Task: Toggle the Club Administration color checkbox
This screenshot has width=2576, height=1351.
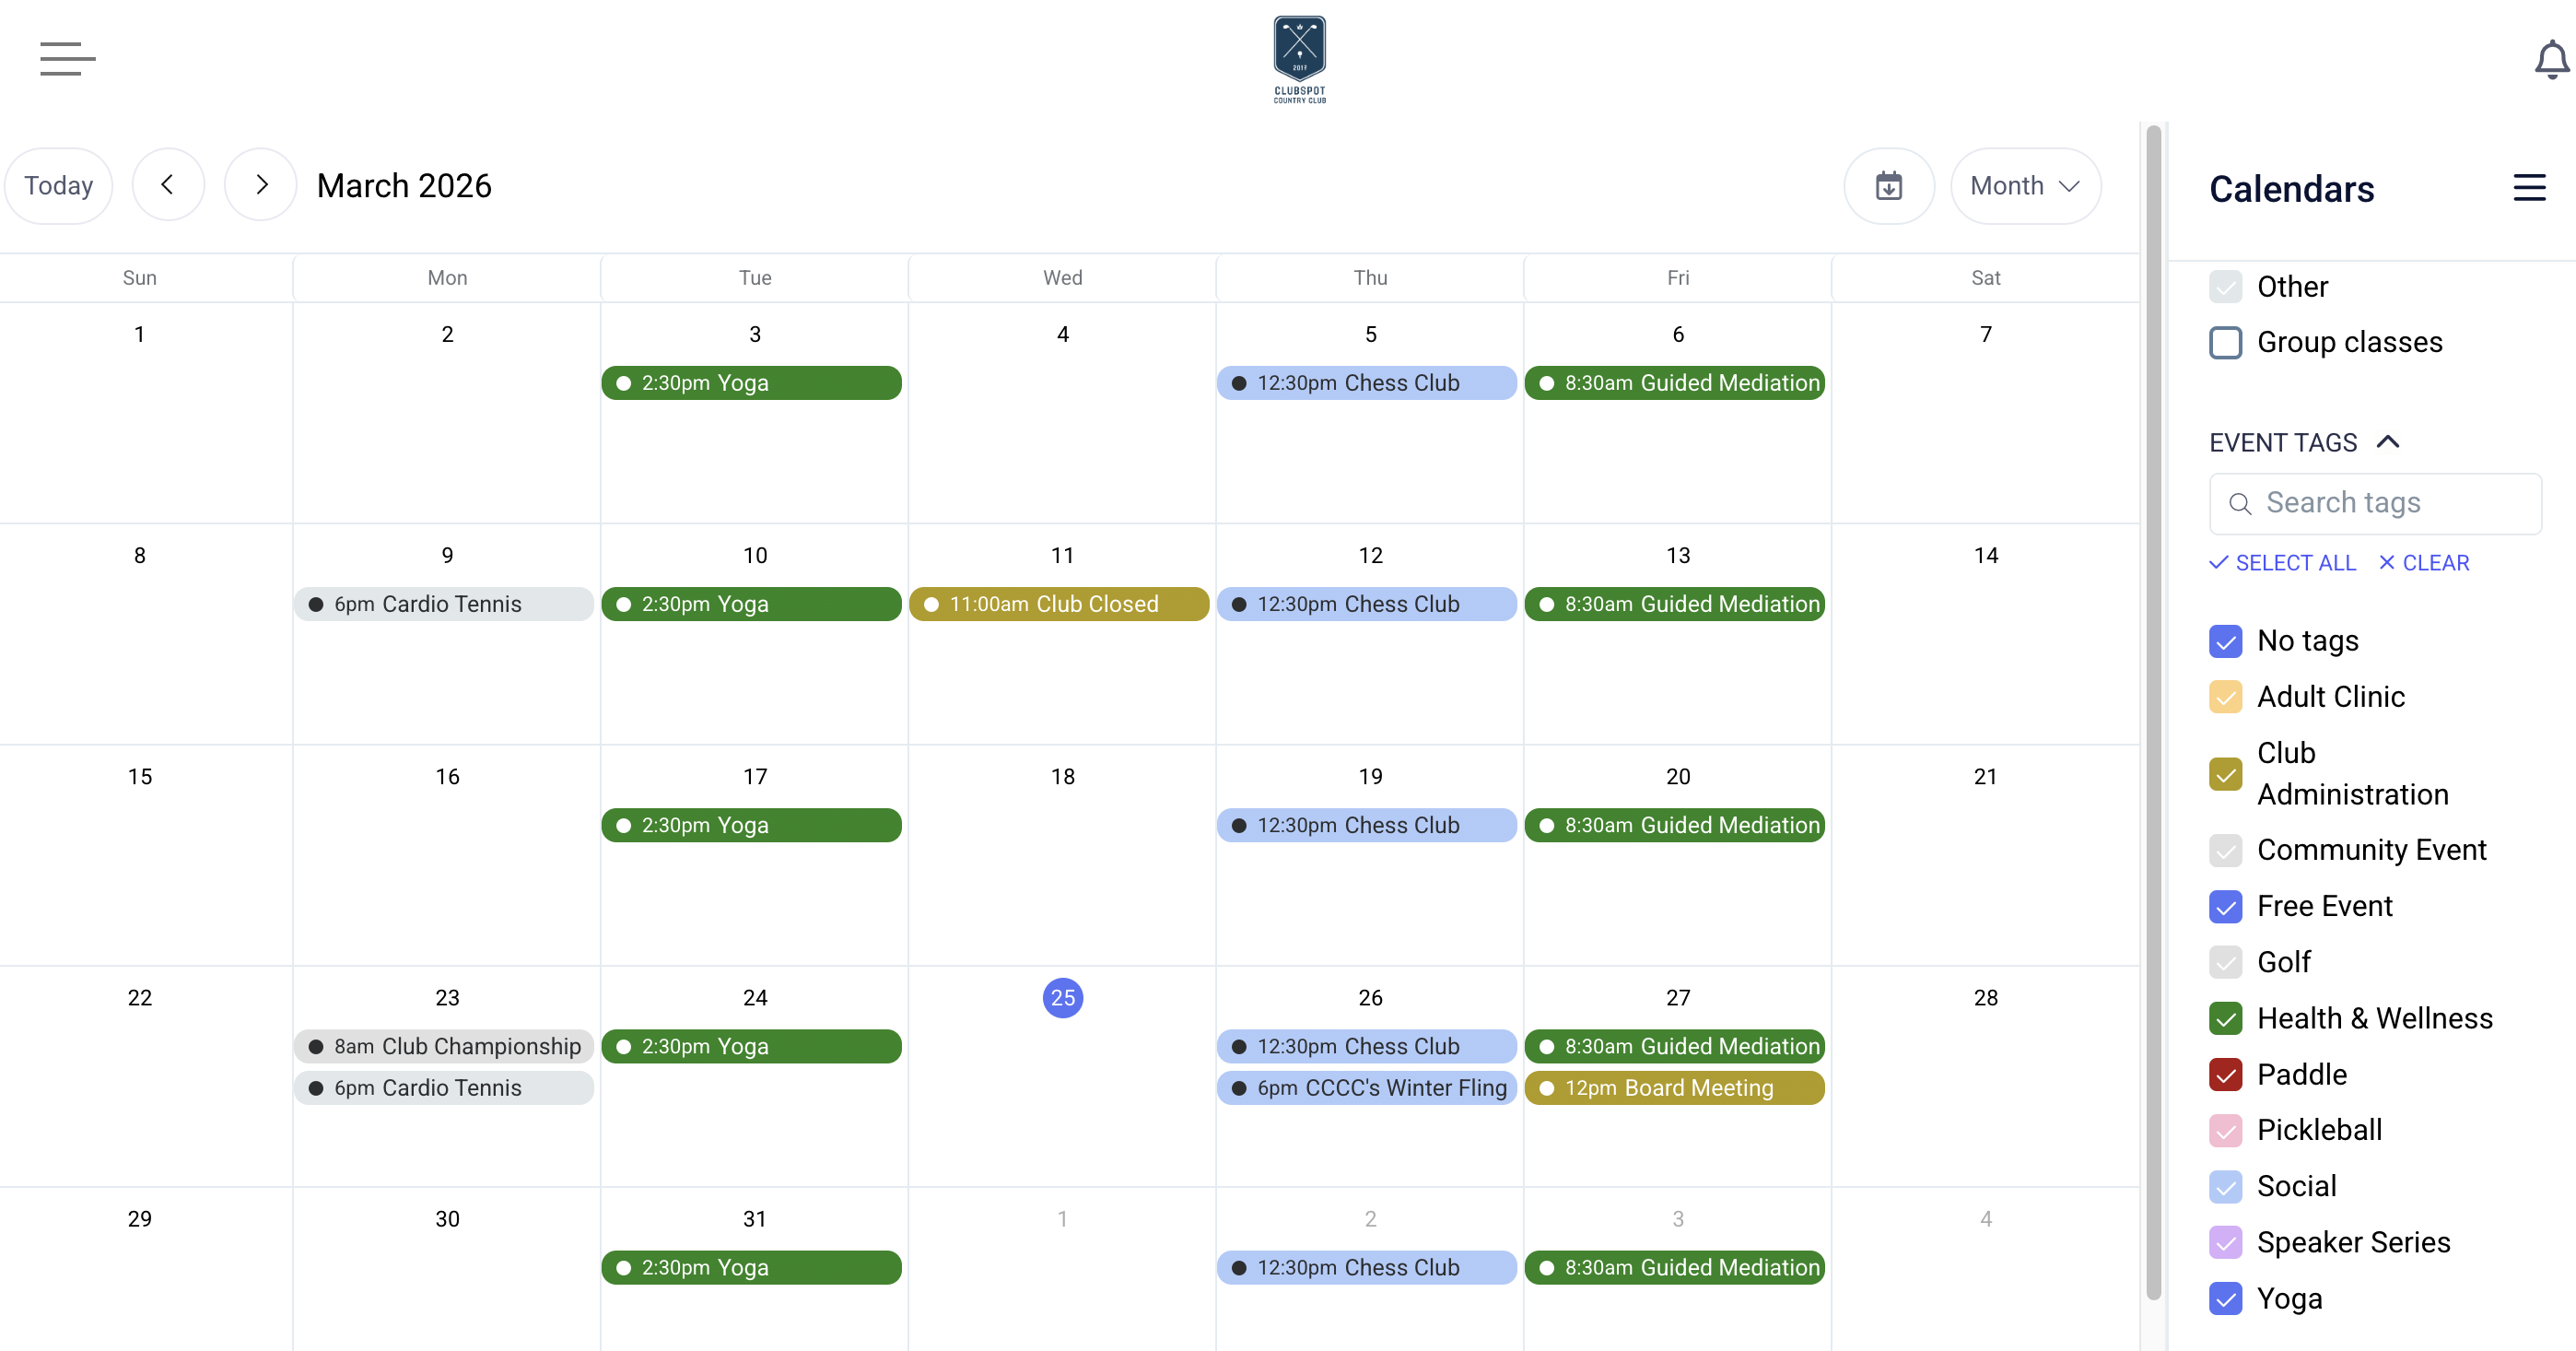Action: [2225, 774]
